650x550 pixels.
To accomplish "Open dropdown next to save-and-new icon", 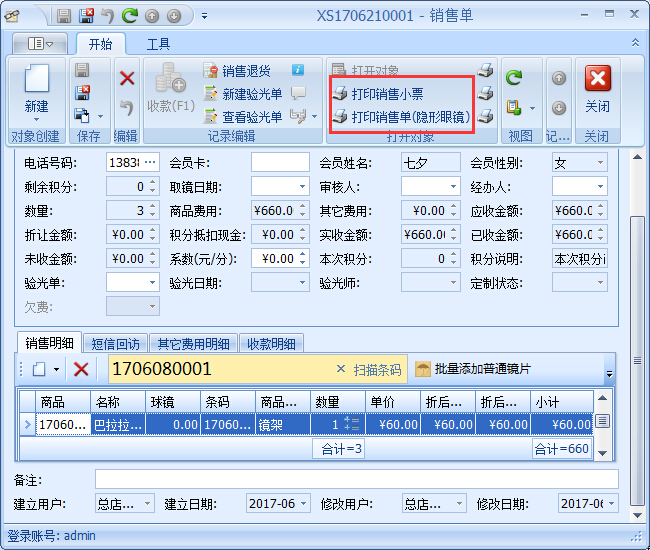I will click(100, 116).
